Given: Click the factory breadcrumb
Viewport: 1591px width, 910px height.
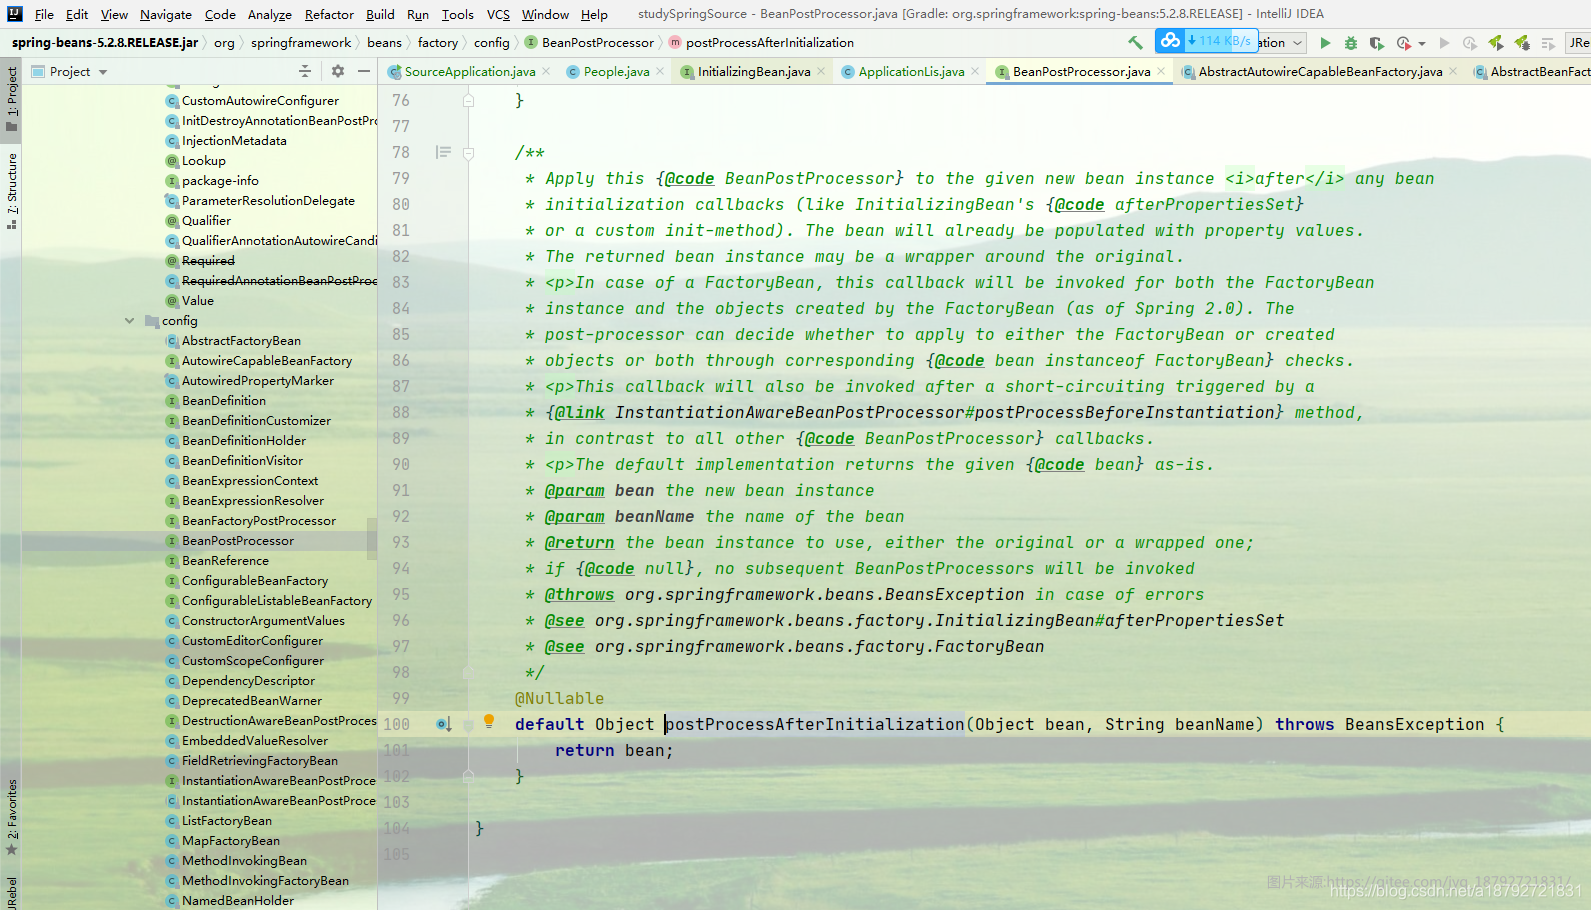Looking at the screenshot, I should point(438,42).
